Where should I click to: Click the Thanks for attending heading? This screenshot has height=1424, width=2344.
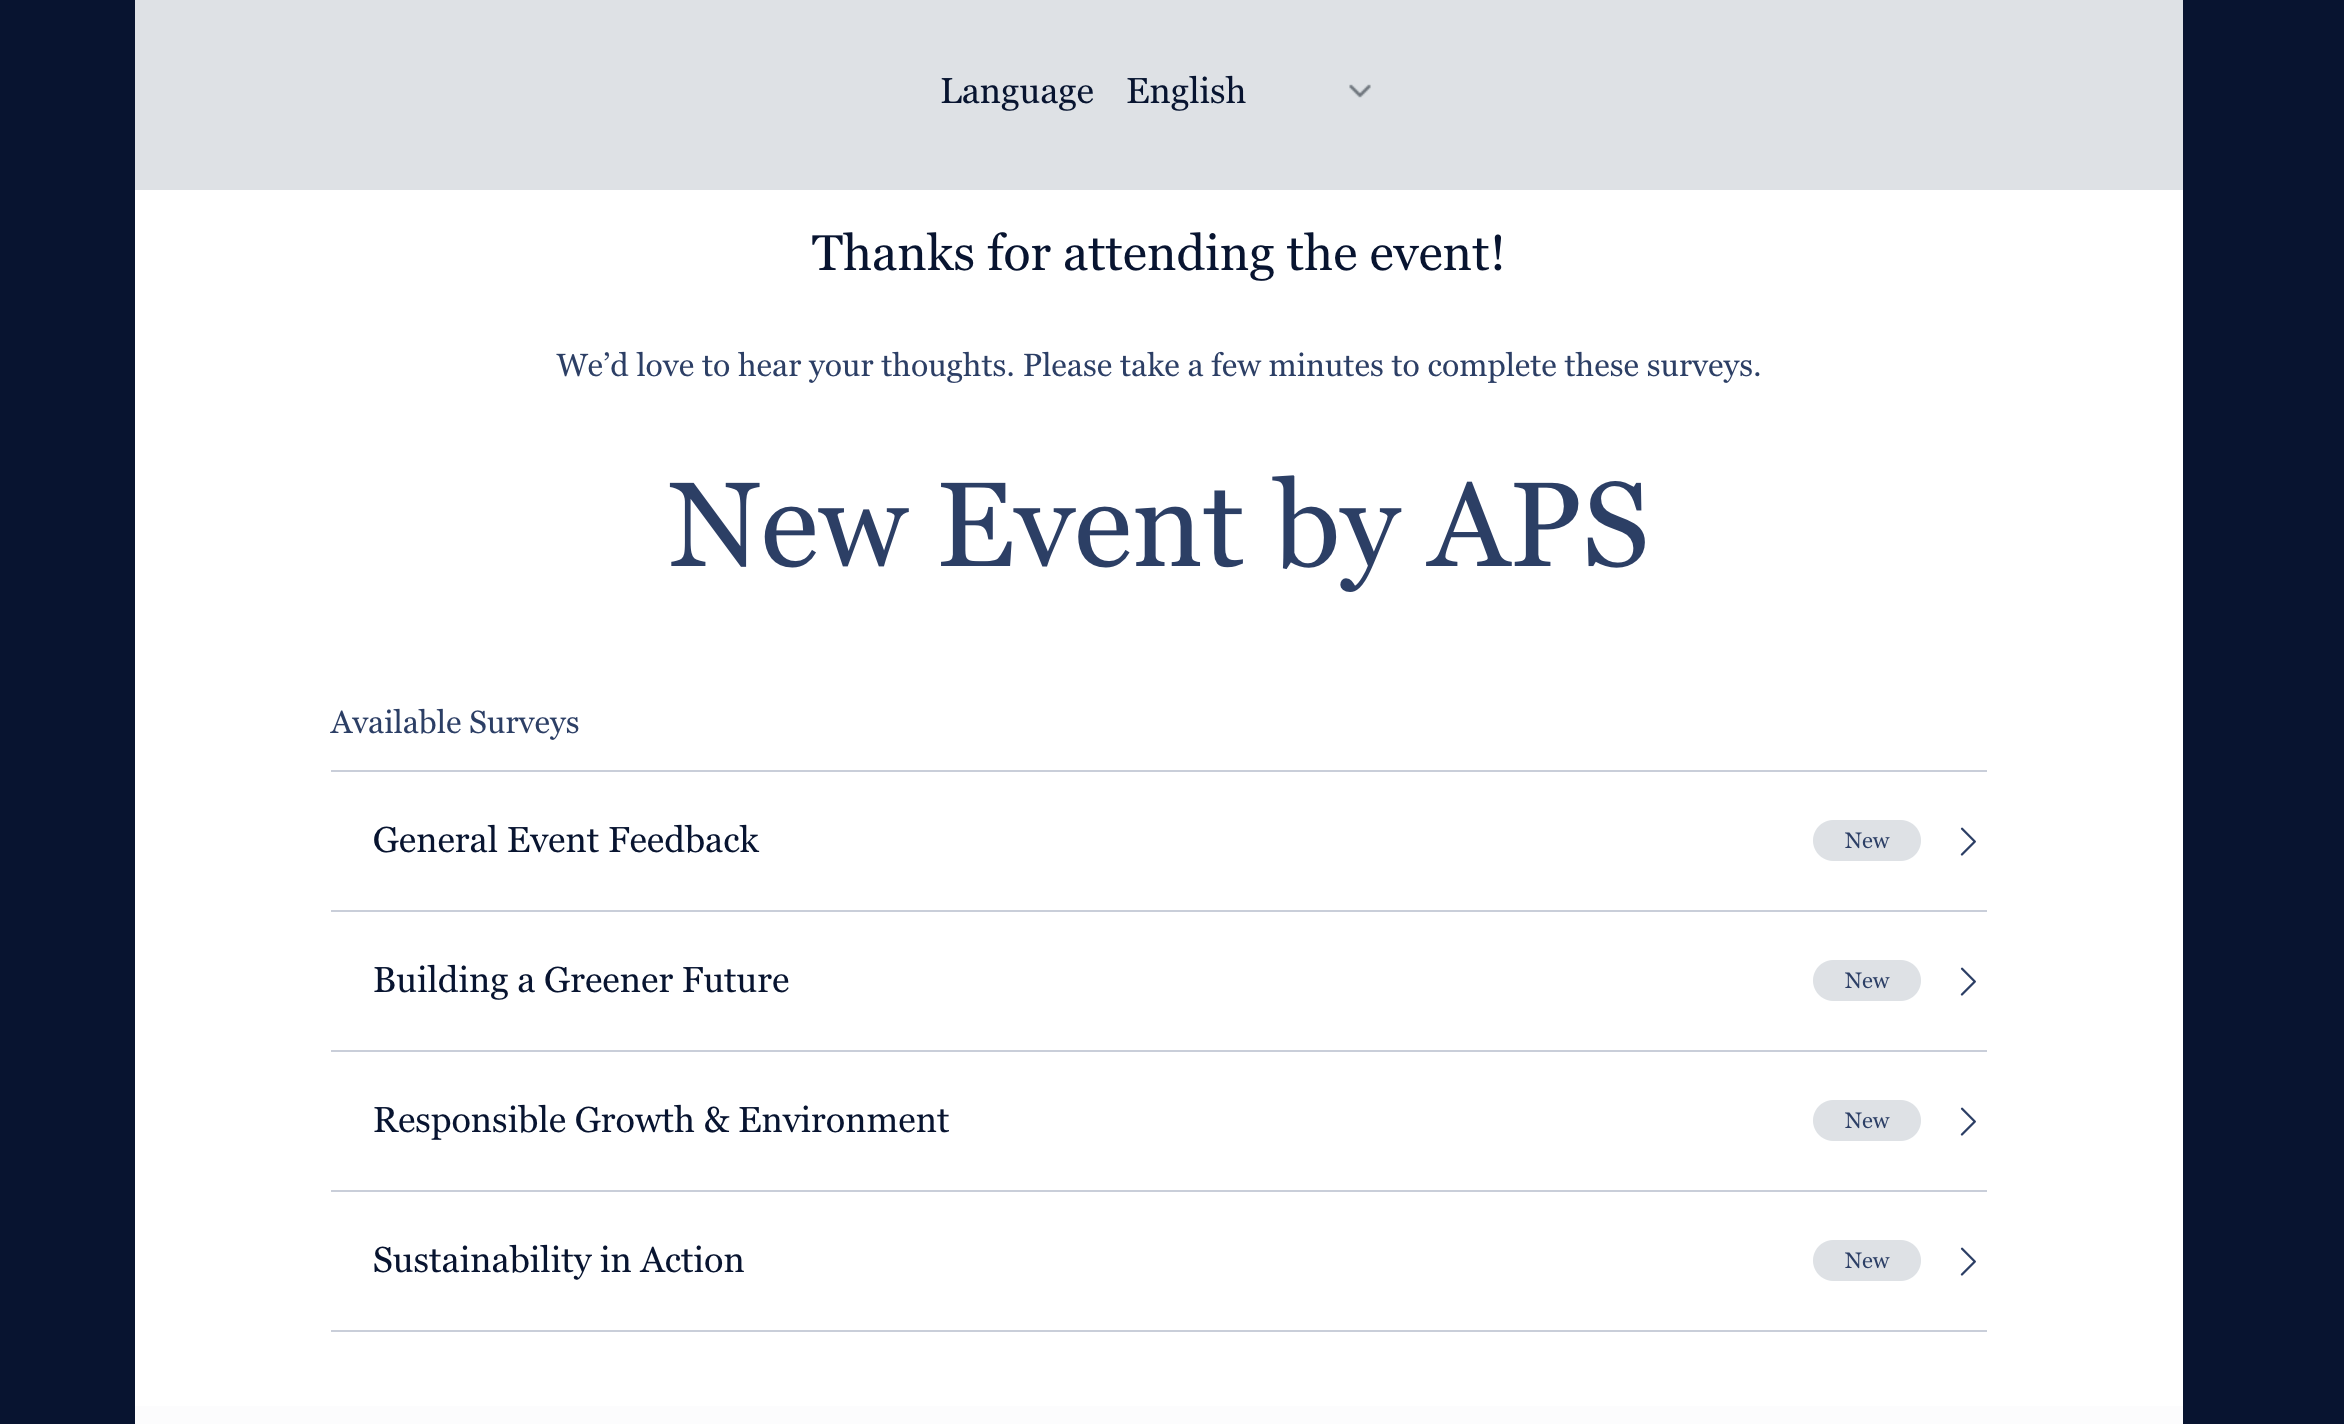(1158, 253)
